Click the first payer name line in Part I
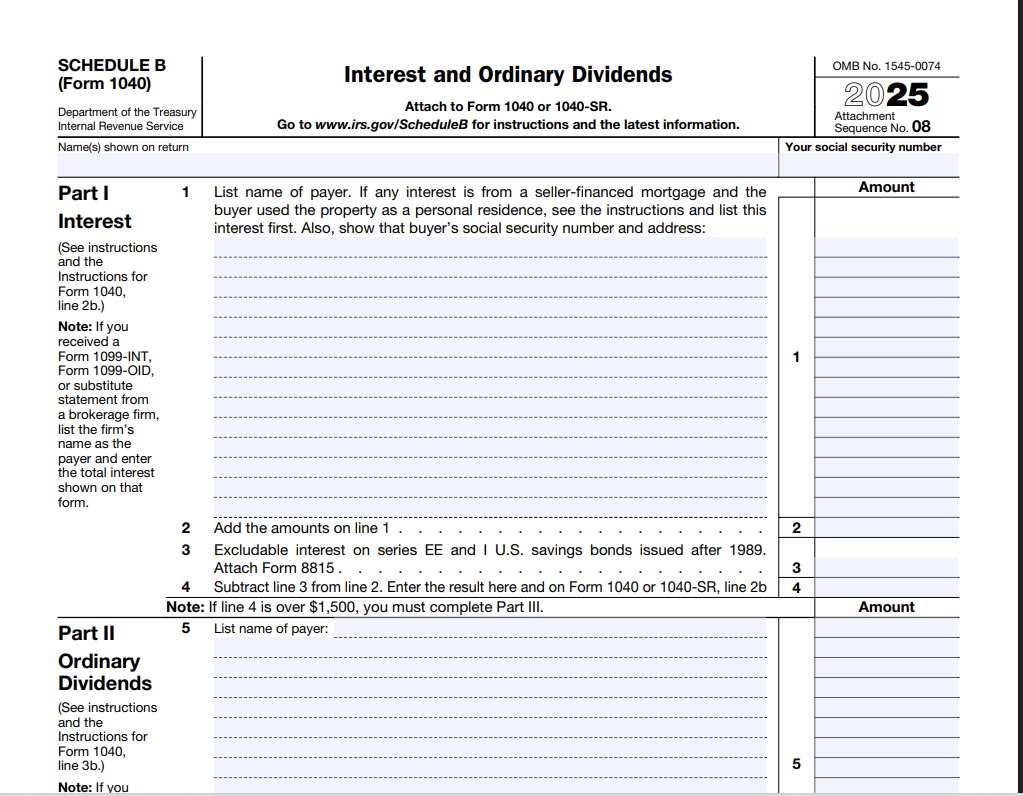The image size is (1023, 796). click(490, 247)
